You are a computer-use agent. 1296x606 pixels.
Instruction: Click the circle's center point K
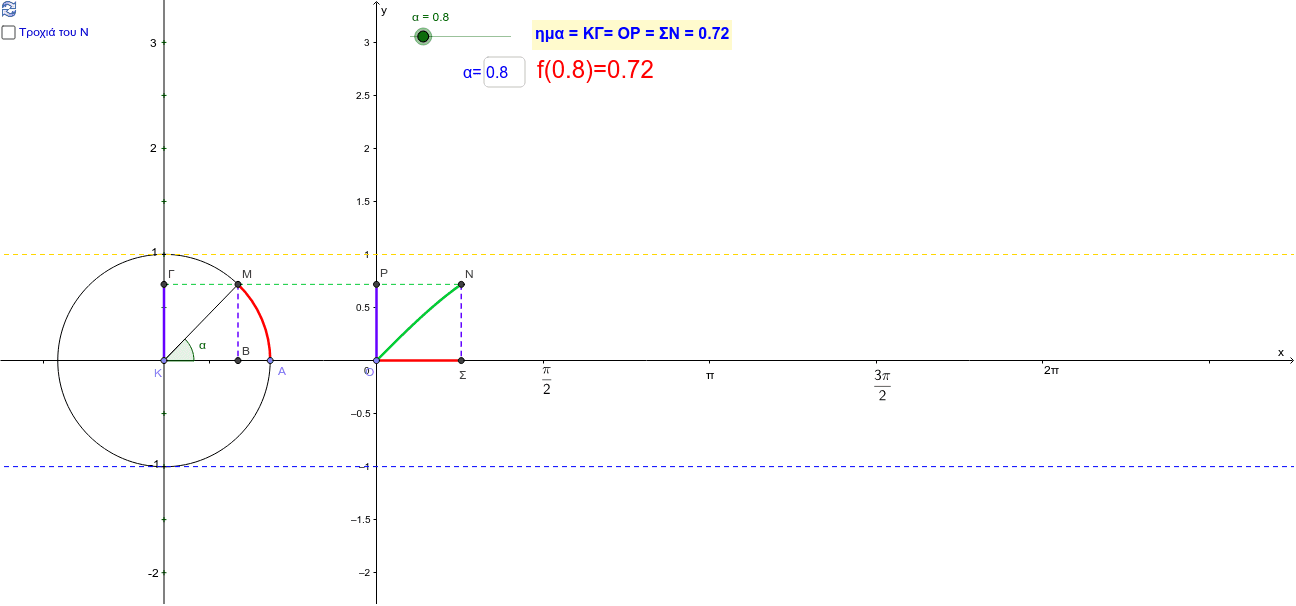coord(164,360)
